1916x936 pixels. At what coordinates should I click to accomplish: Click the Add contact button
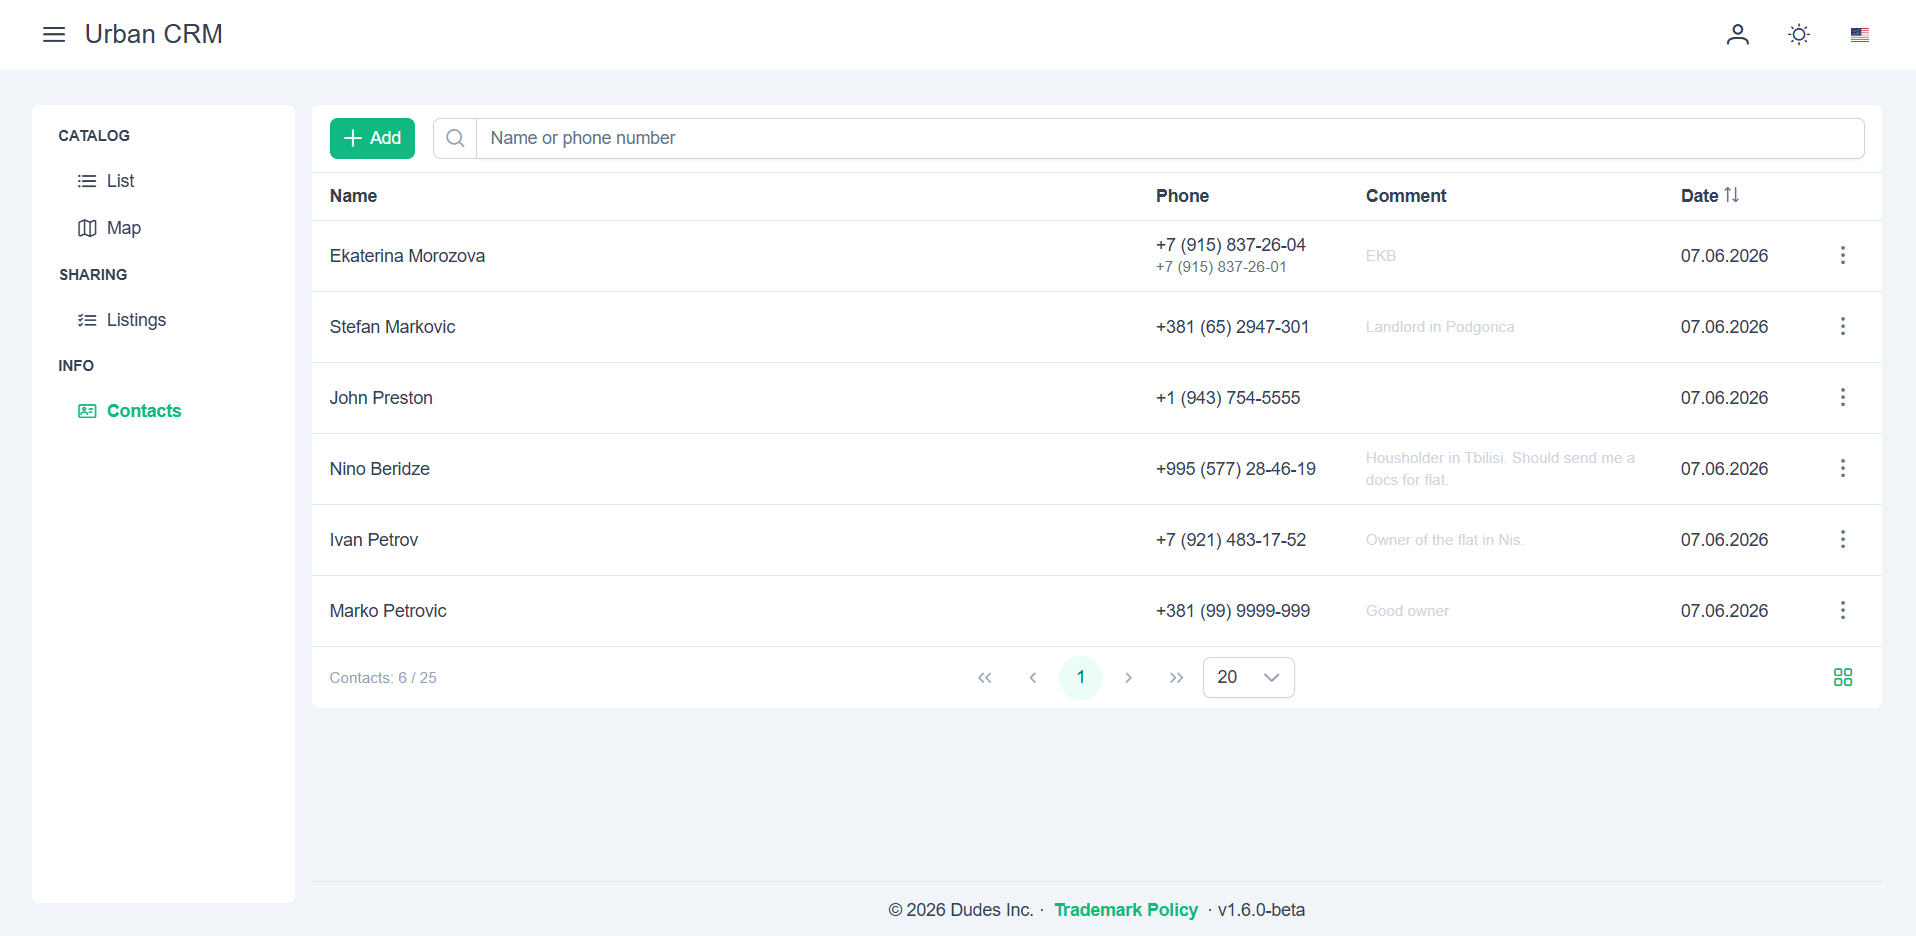click(372, 138)
